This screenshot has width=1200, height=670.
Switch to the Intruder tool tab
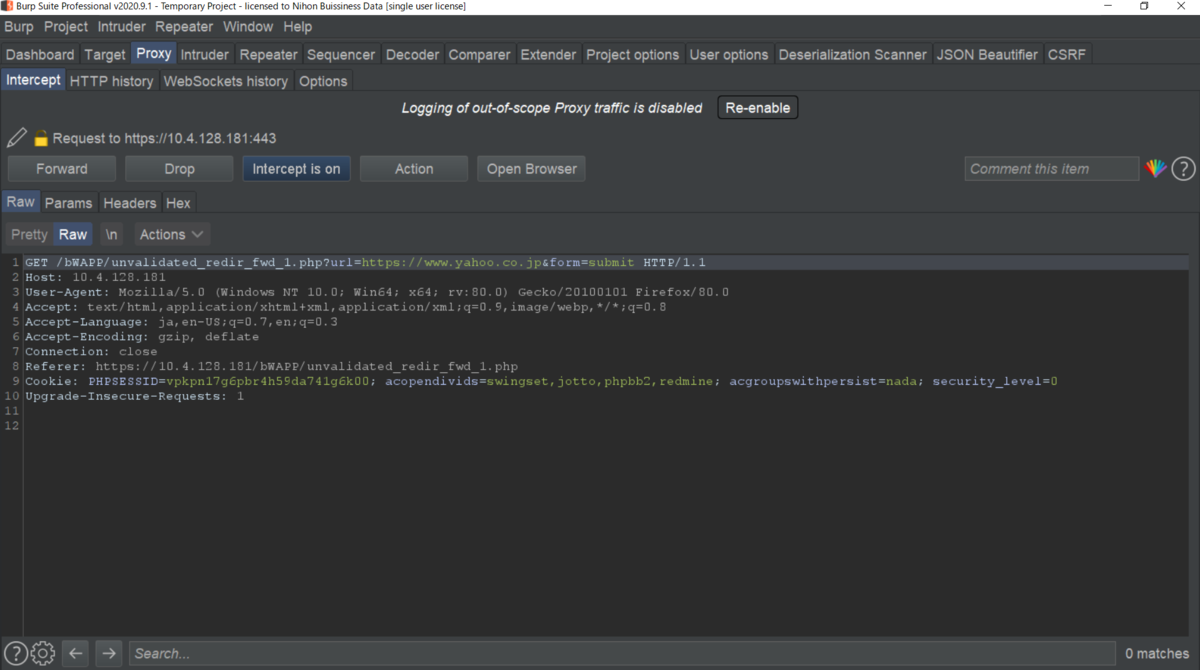pyautogui.click(x=205, y=55)
